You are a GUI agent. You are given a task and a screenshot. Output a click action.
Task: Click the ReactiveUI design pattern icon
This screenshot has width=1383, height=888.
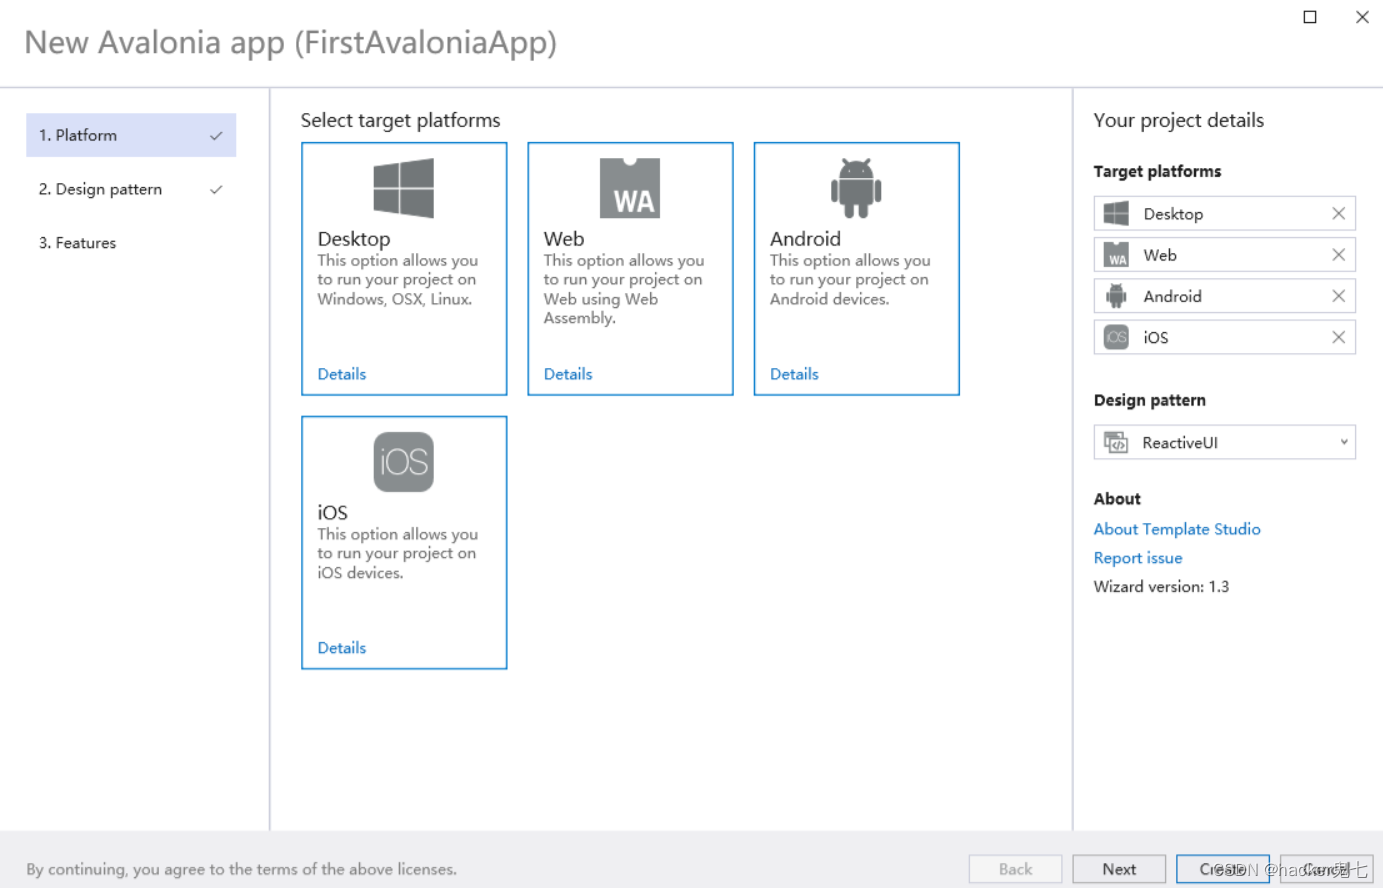(x=1116, y=442)
